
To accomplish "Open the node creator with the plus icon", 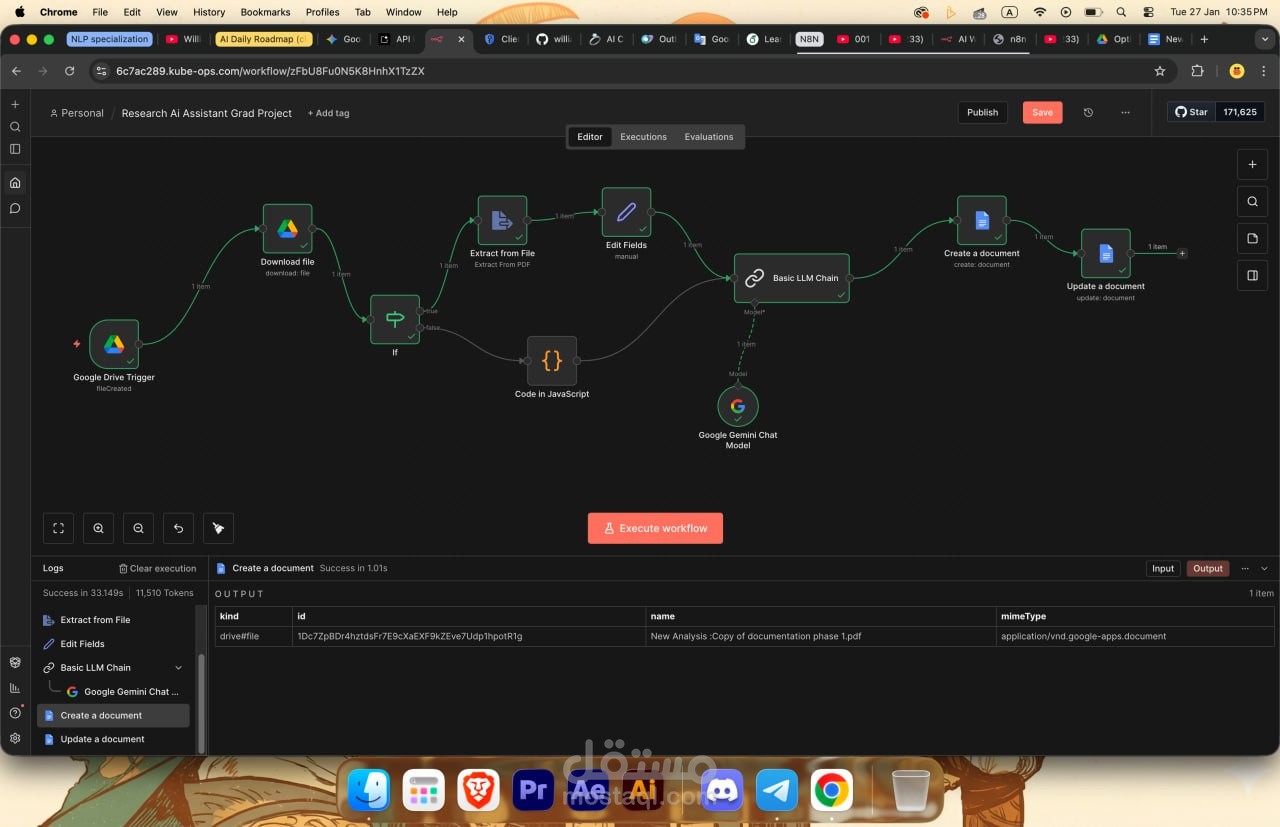I will [x=1252, y=164].
